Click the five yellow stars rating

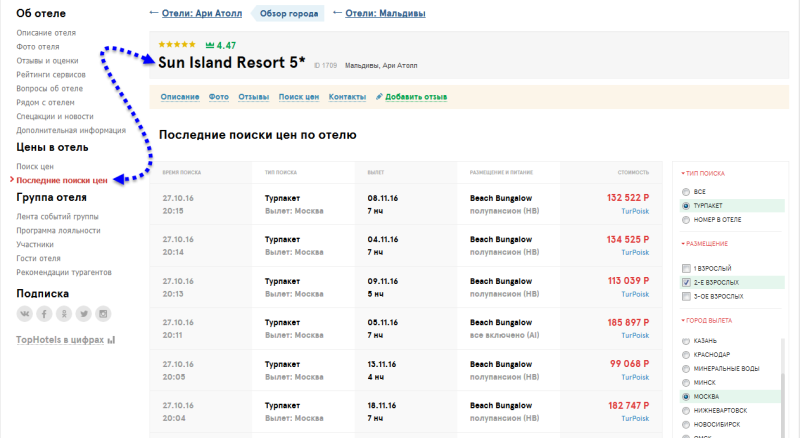(177, 45)
